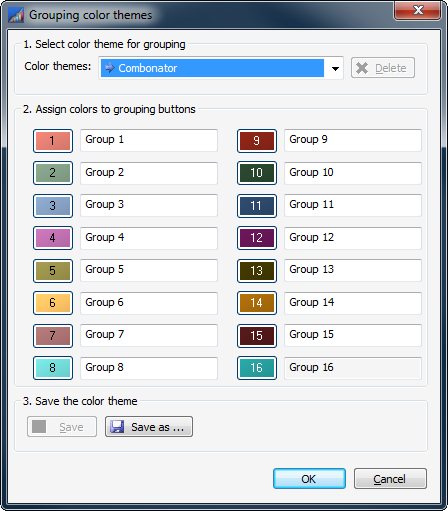Open the dark red swatch 9
Image resolution: width=448 pixels, height=511 pixels.
257,141
